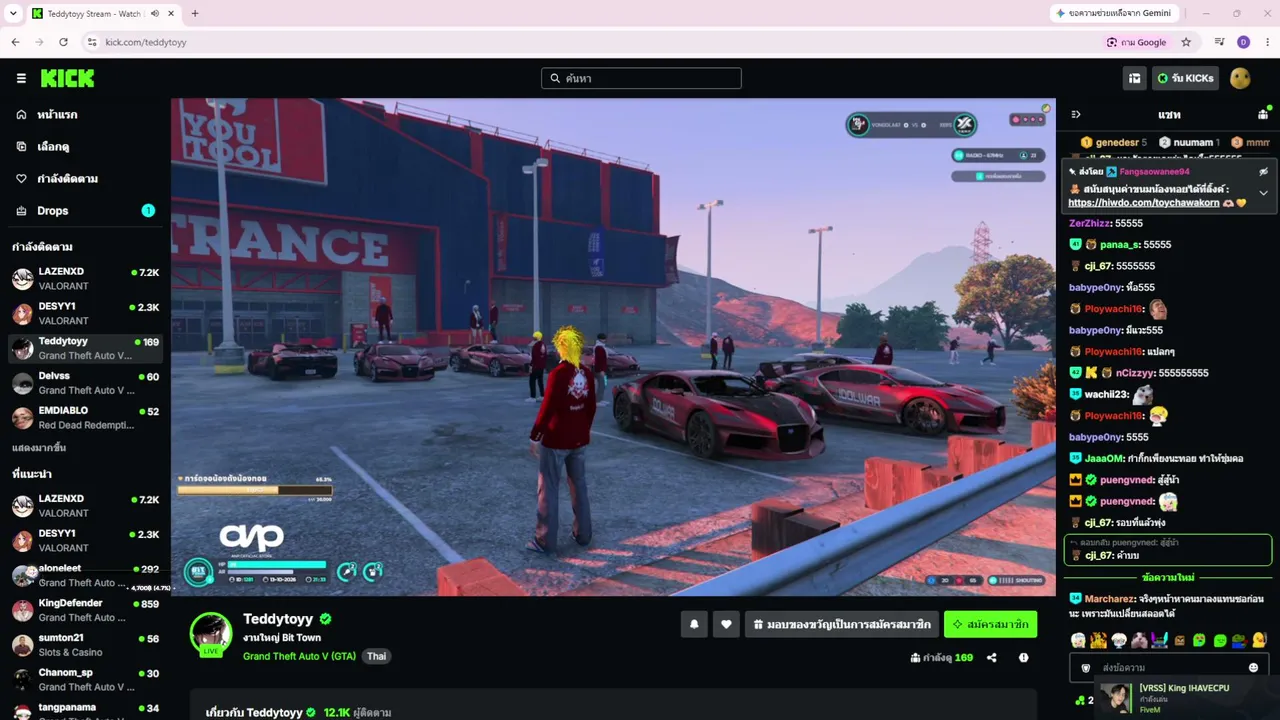Click the stream video player
This screenshot has width=1280, height=720.
613,346
